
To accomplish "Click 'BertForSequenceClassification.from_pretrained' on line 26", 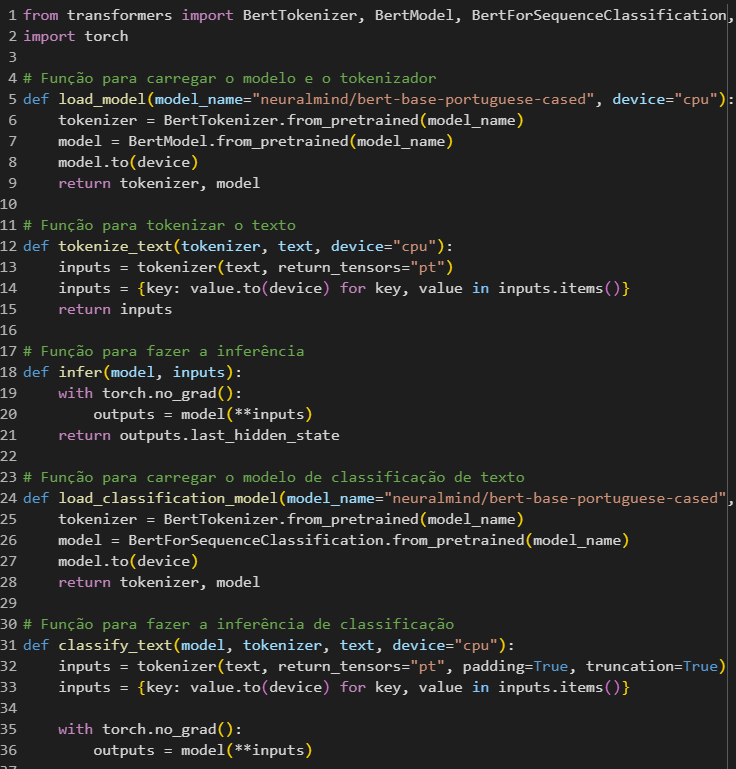I will (326, 541).
